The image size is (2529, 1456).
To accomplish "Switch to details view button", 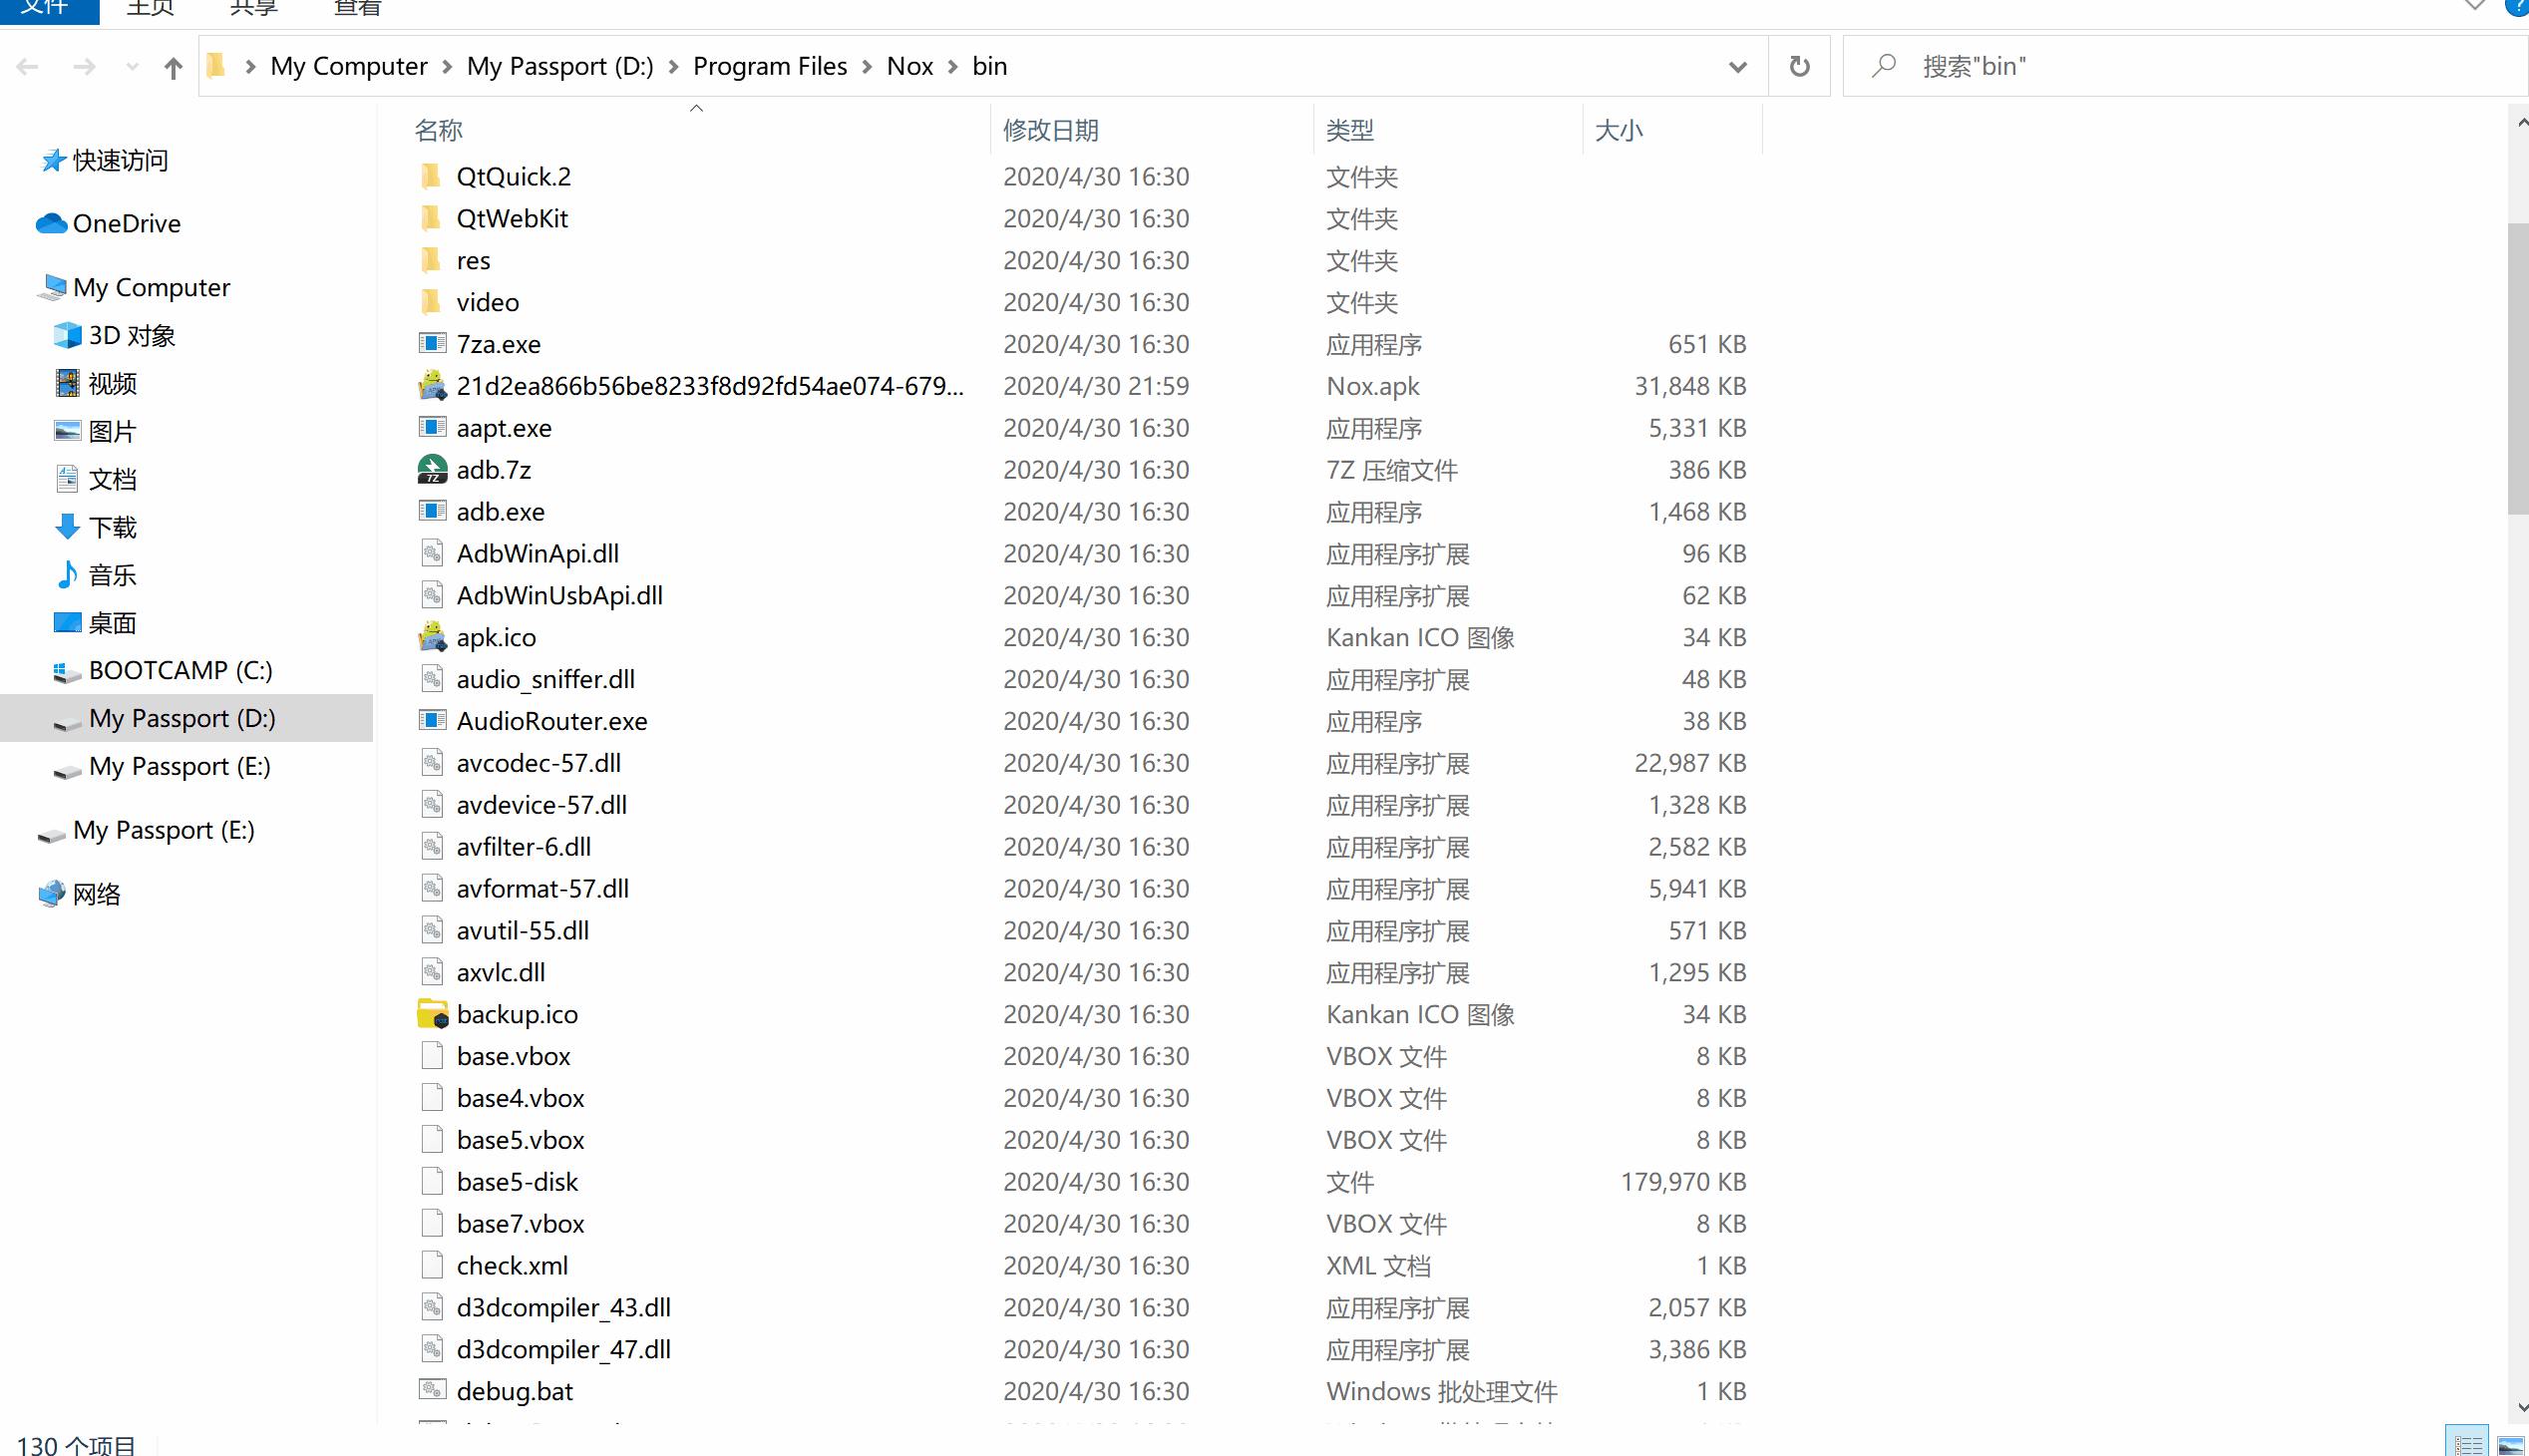I will click(x=2467, y=1444).
